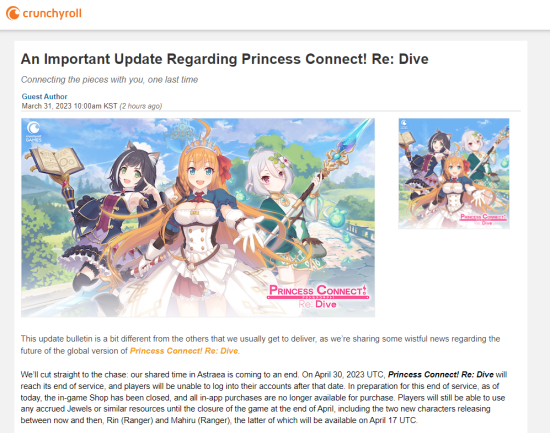Viewport: 550px width, 433px height.
Task: Click the crunchyroll wordmark in header
Action: point(52,13)
